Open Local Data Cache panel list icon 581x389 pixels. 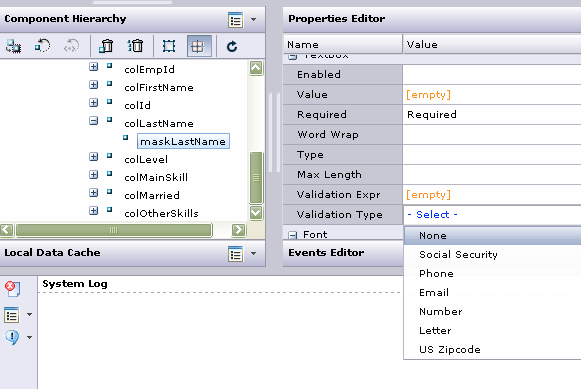click(236, 254)
